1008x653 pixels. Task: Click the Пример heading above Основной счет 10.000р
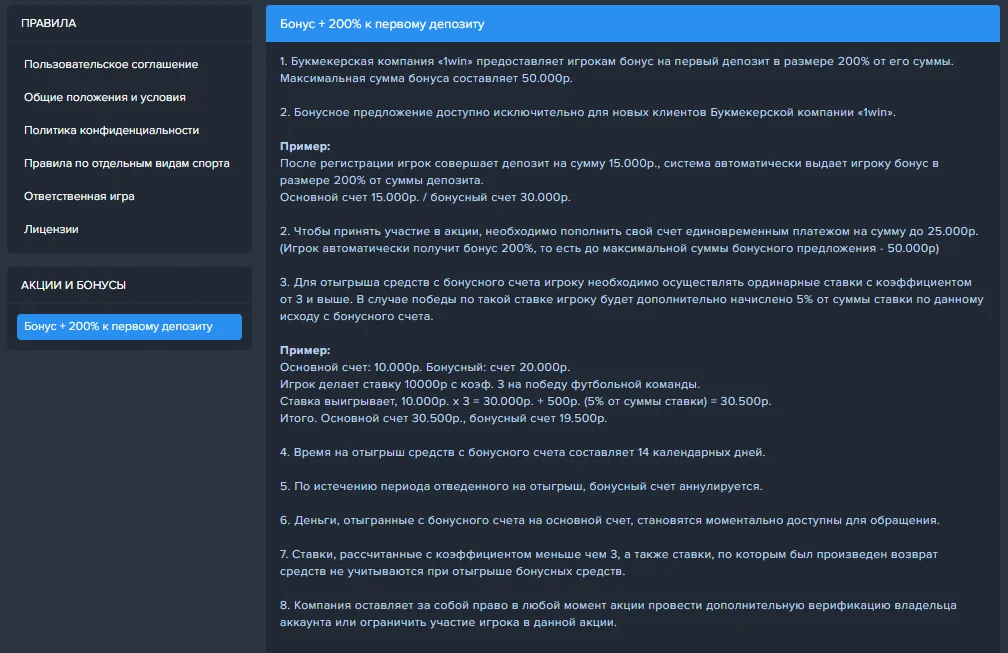pos(305,351)
